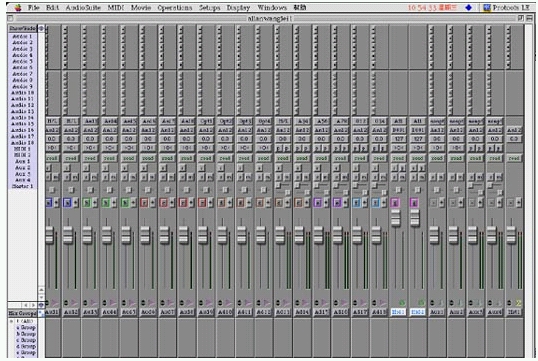Click the Protools LE application icon

click(x=487, y=8)
